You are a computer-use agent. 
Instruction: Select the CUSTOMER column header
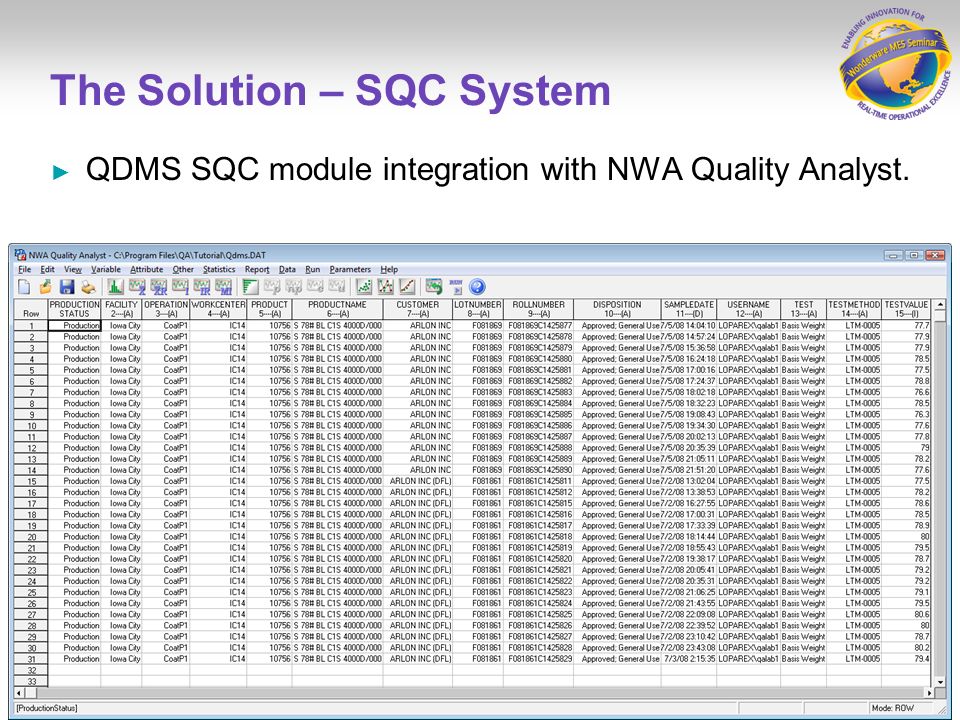[x=418, y=309]
